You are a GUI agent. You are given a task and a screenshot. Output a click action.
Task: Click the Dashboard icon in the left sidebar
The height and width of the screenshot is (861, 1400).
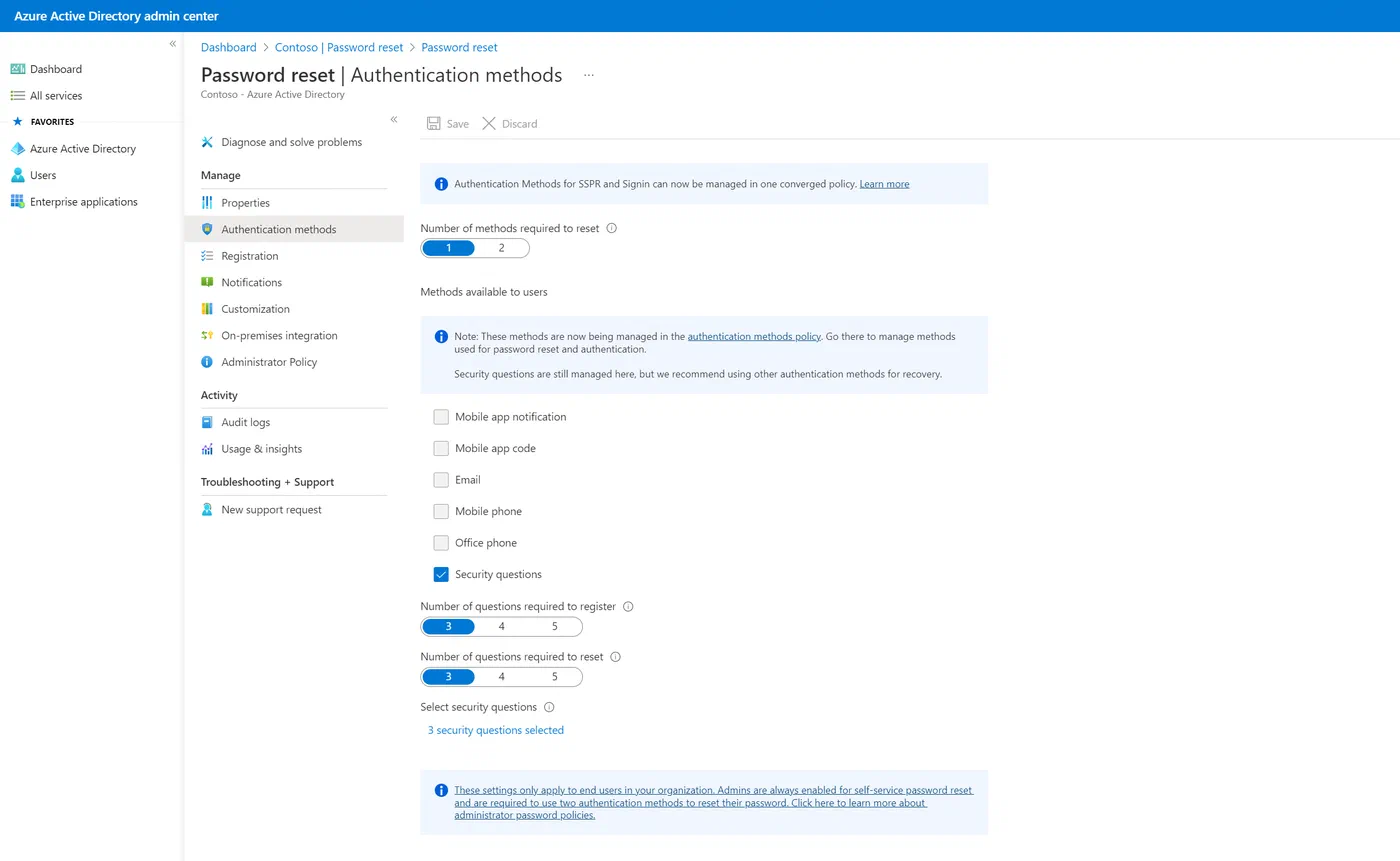pyautogui.click(x=17, y=69)
